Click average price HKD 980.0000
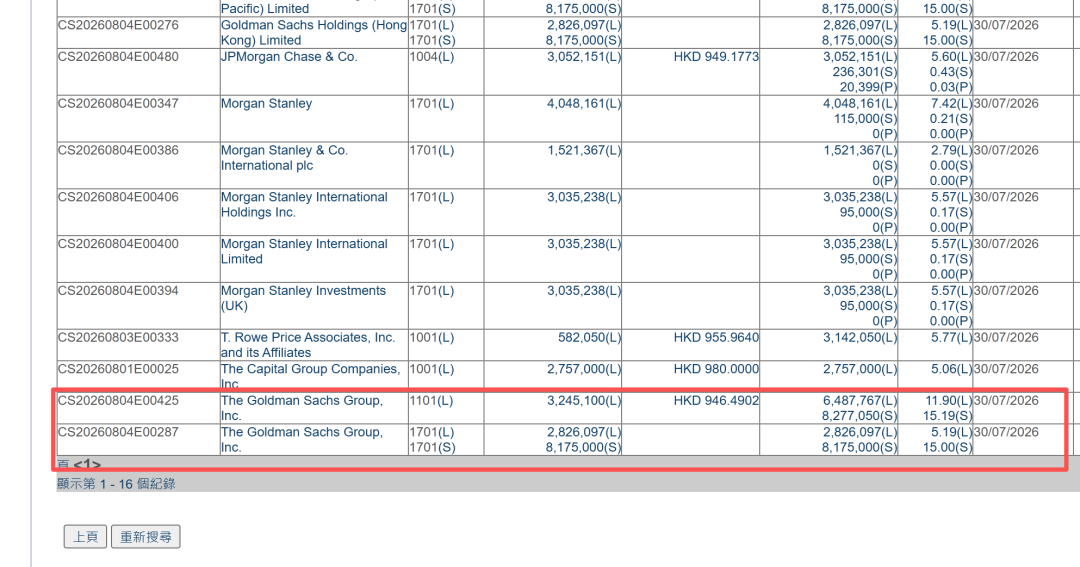Image resolution: width=1080 pixels, height=567 pixels. 716,369
